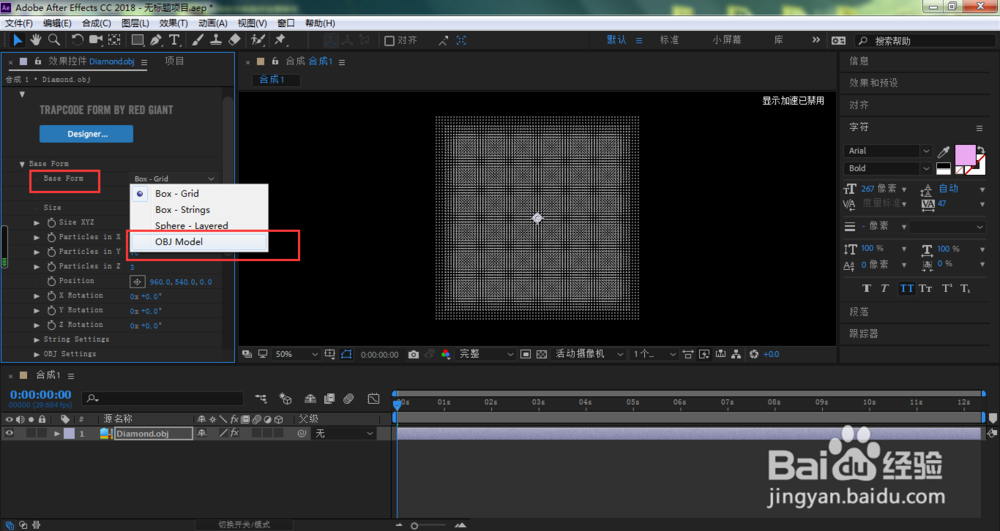Toggle stopwatch for Size XYZ

(52, 222)
